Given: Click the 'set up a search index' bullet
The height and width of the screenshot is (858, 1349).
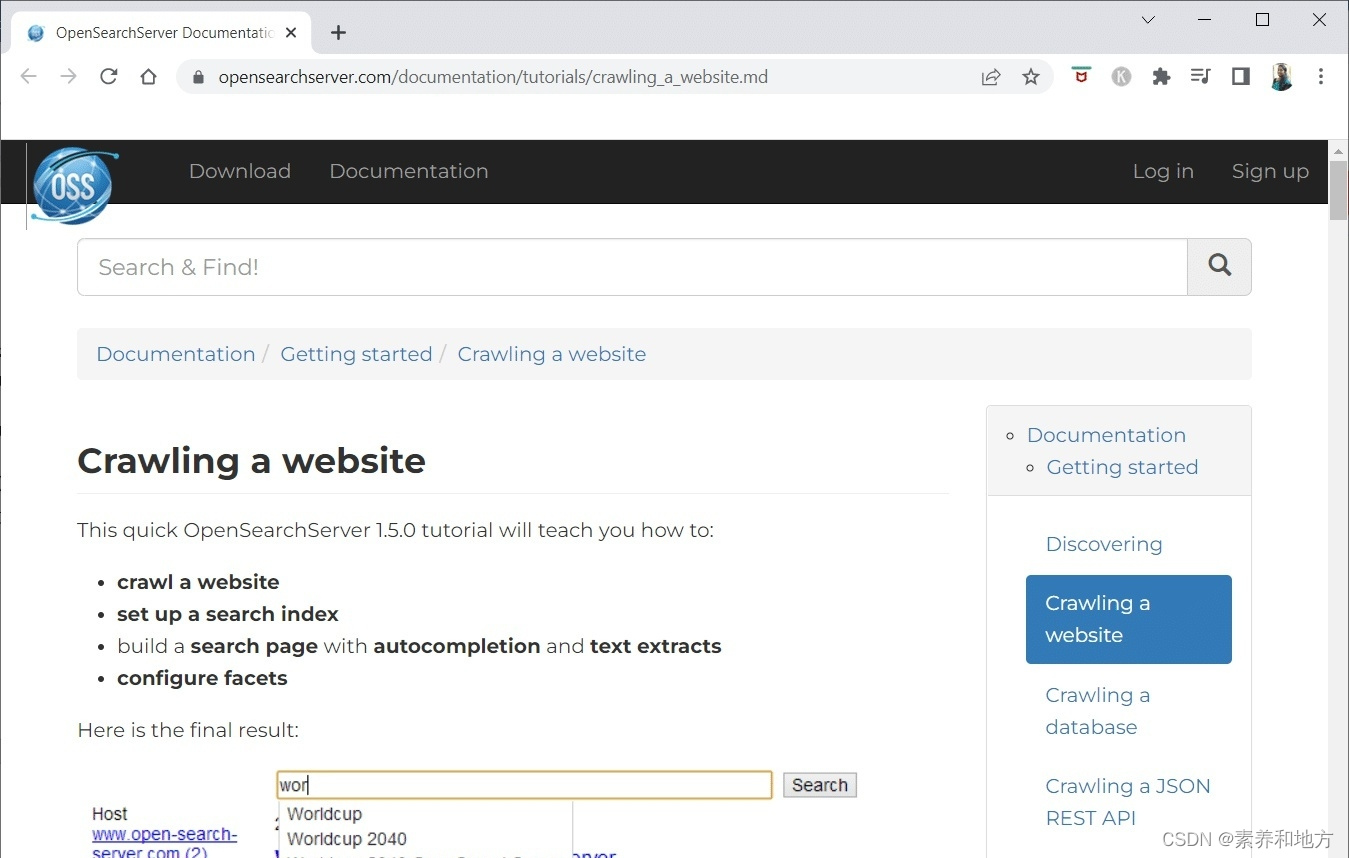Looking at the screenshot, I should (x=228, y=614).
